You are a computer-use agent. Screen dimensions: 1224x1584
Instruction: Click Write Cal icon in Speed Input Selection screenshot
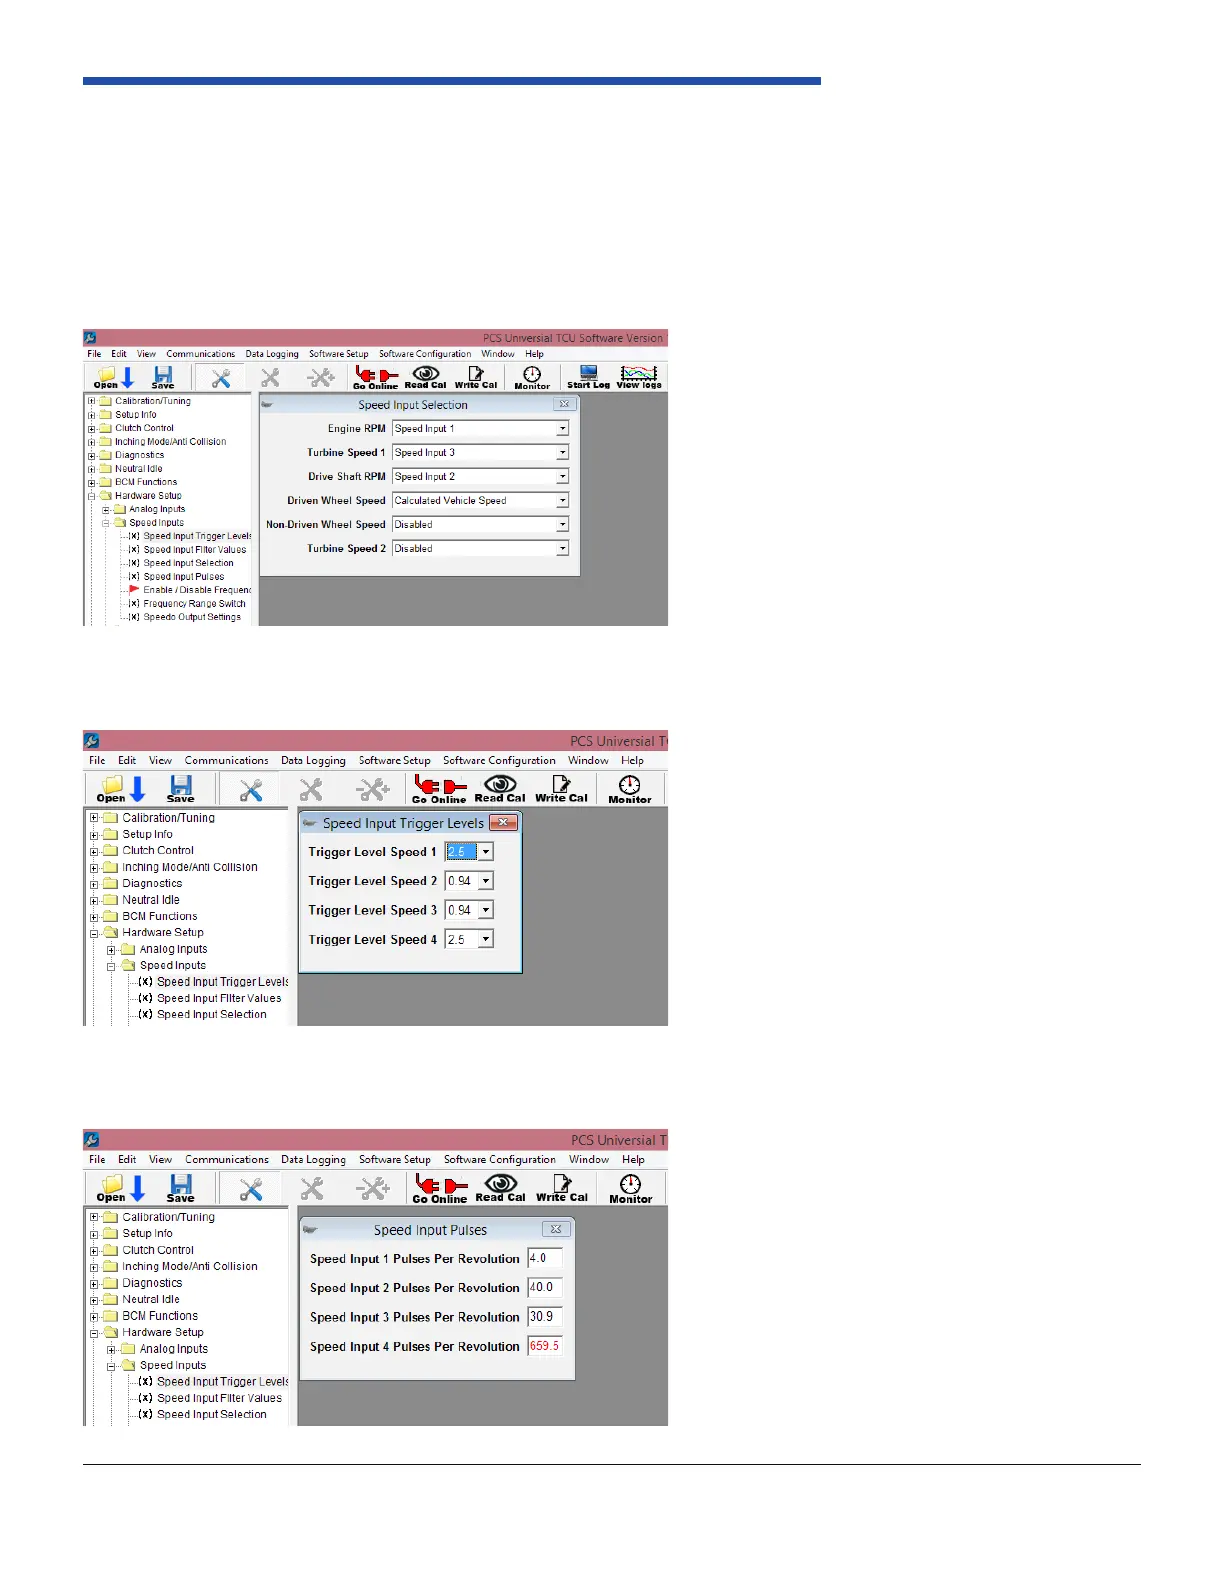476,377
